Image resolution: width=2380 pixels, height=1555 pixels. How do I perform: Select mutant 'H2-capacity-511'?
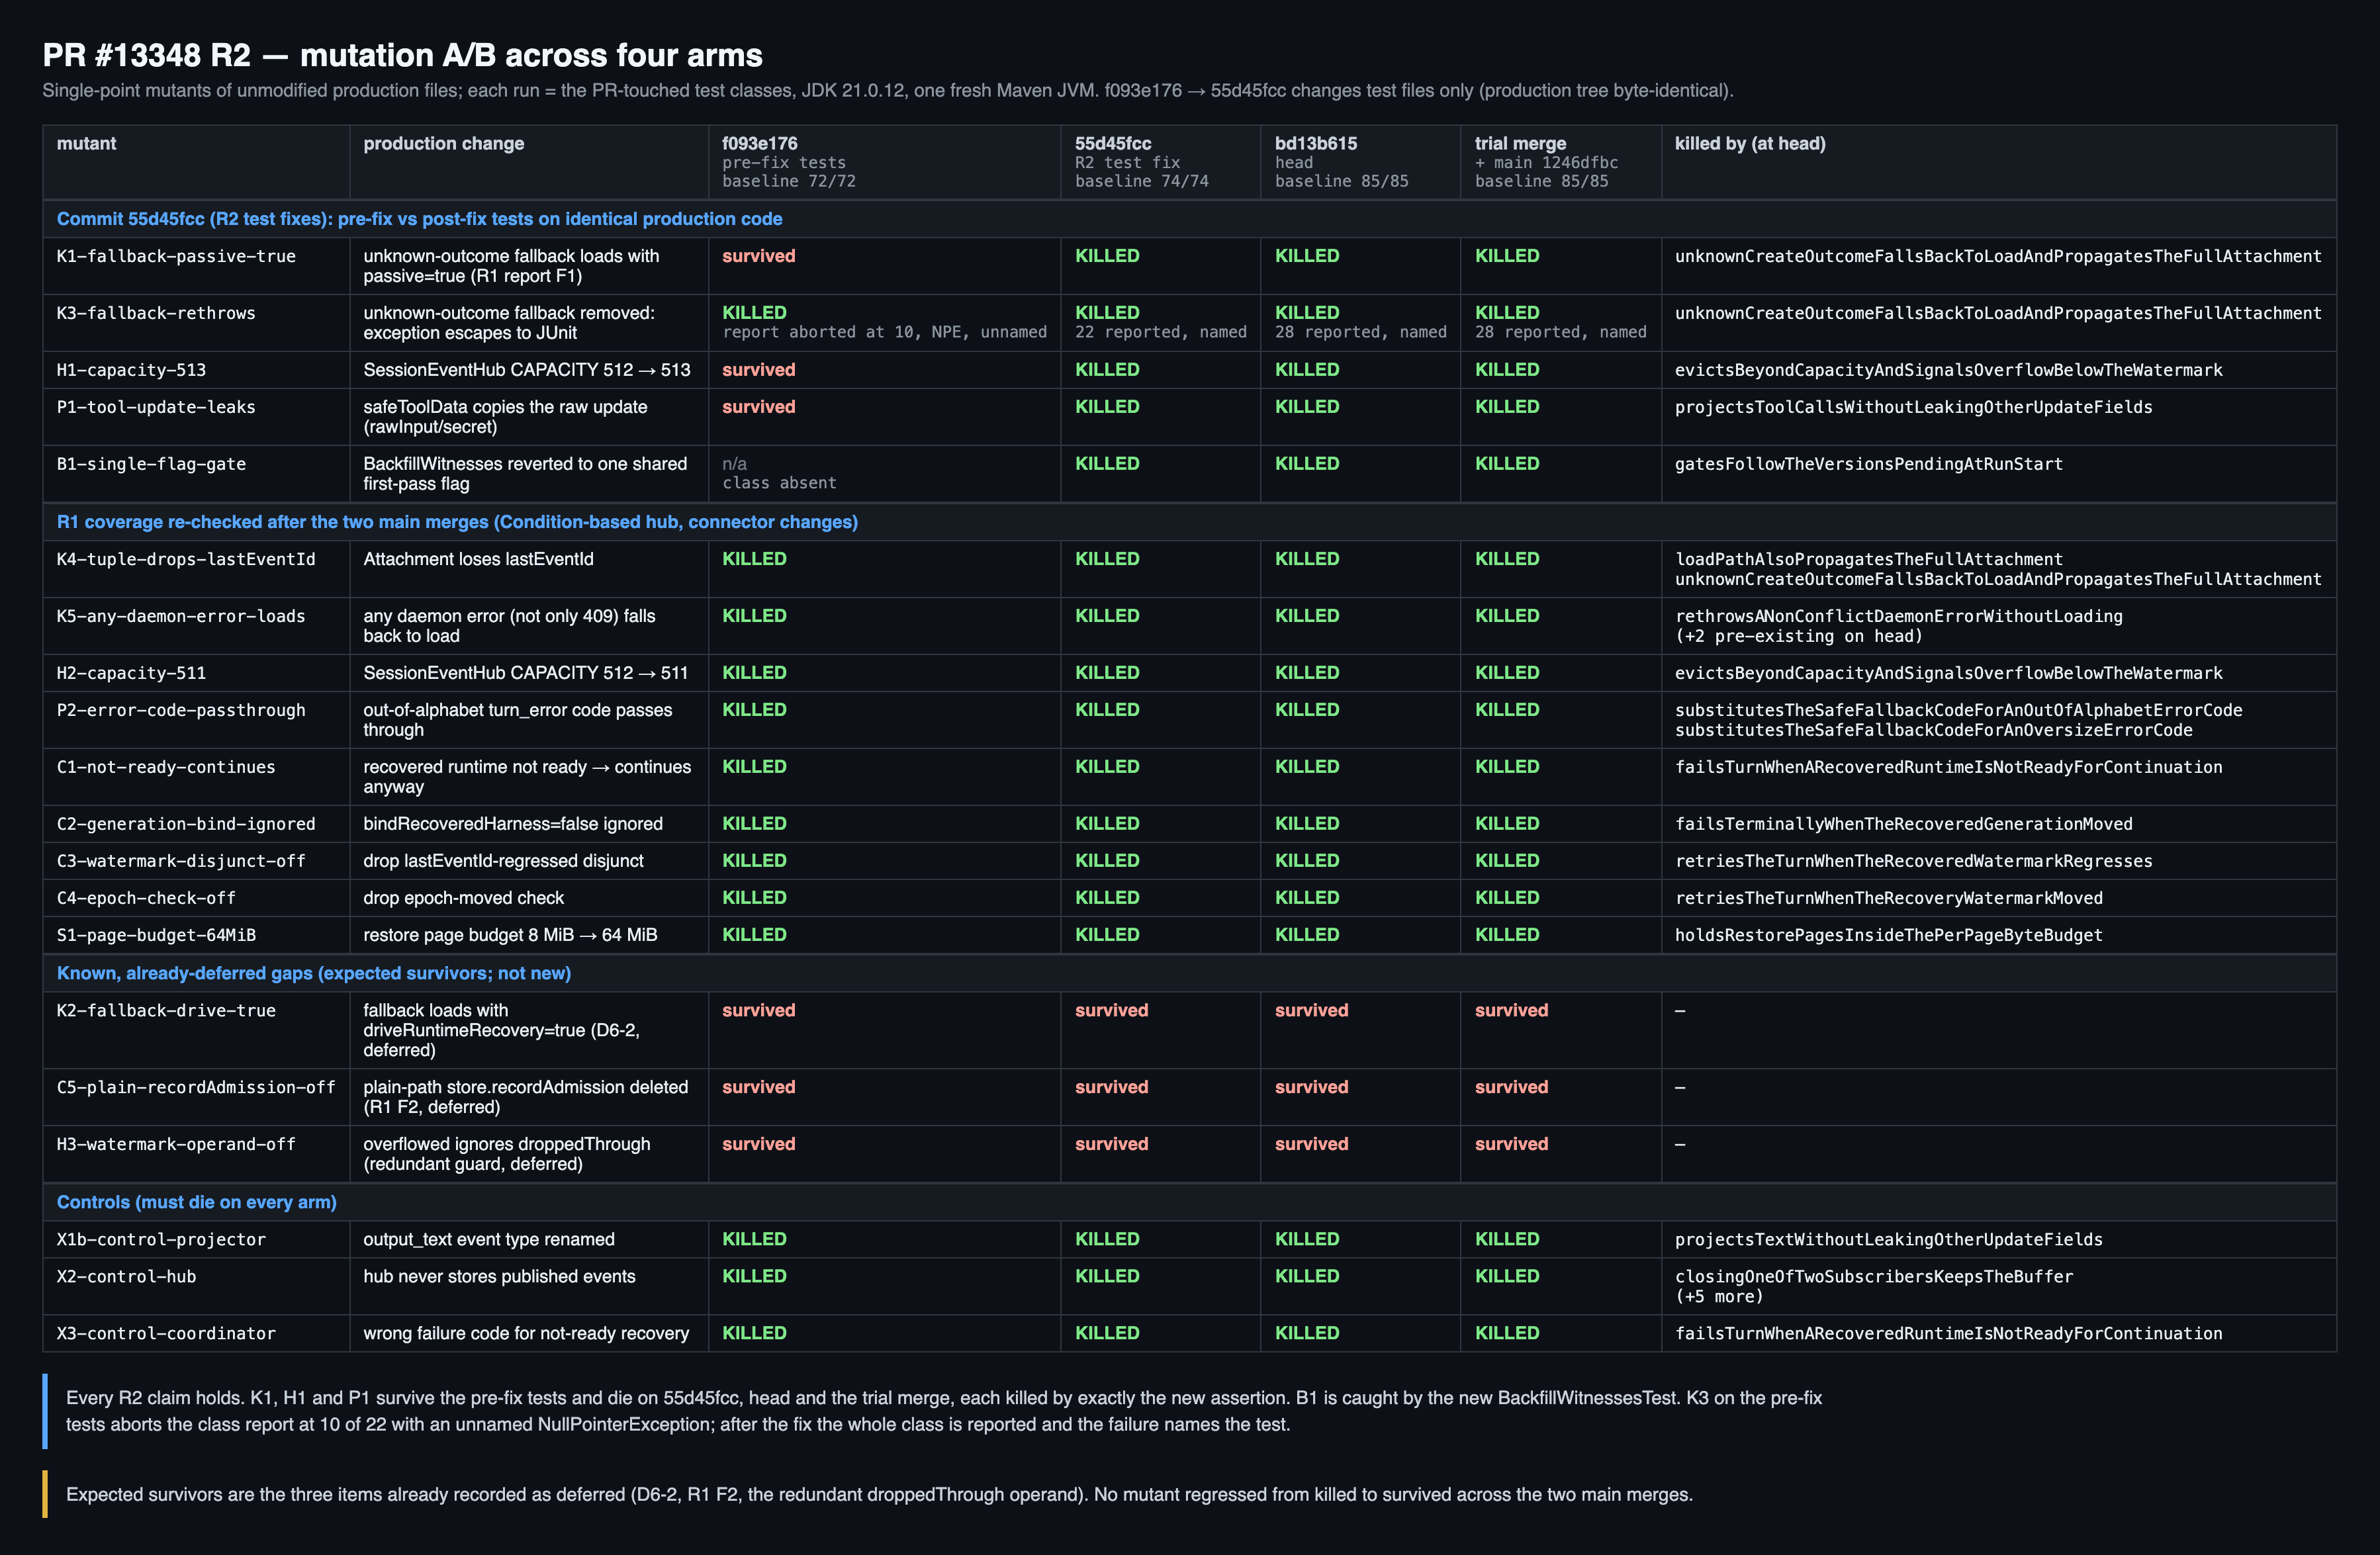pyautogui.click(x=131, y=673)
